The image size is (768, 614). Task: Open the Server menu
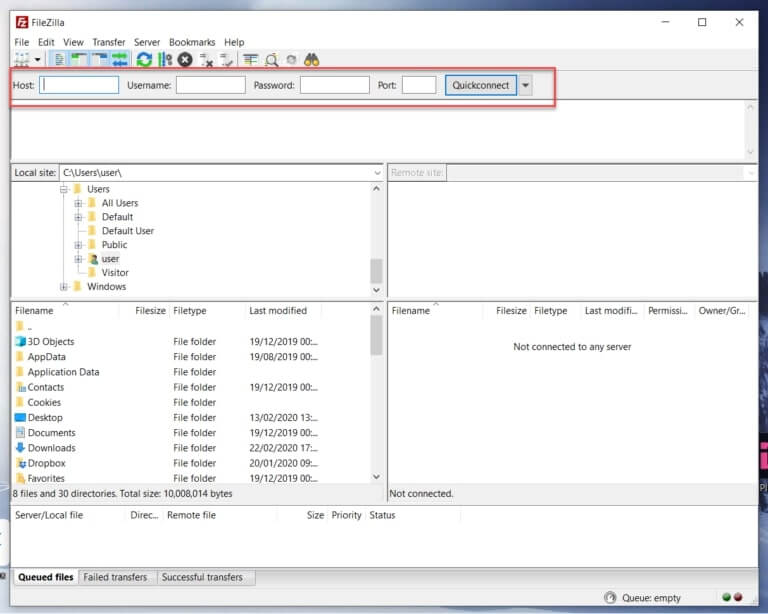(x=147, y=42)
